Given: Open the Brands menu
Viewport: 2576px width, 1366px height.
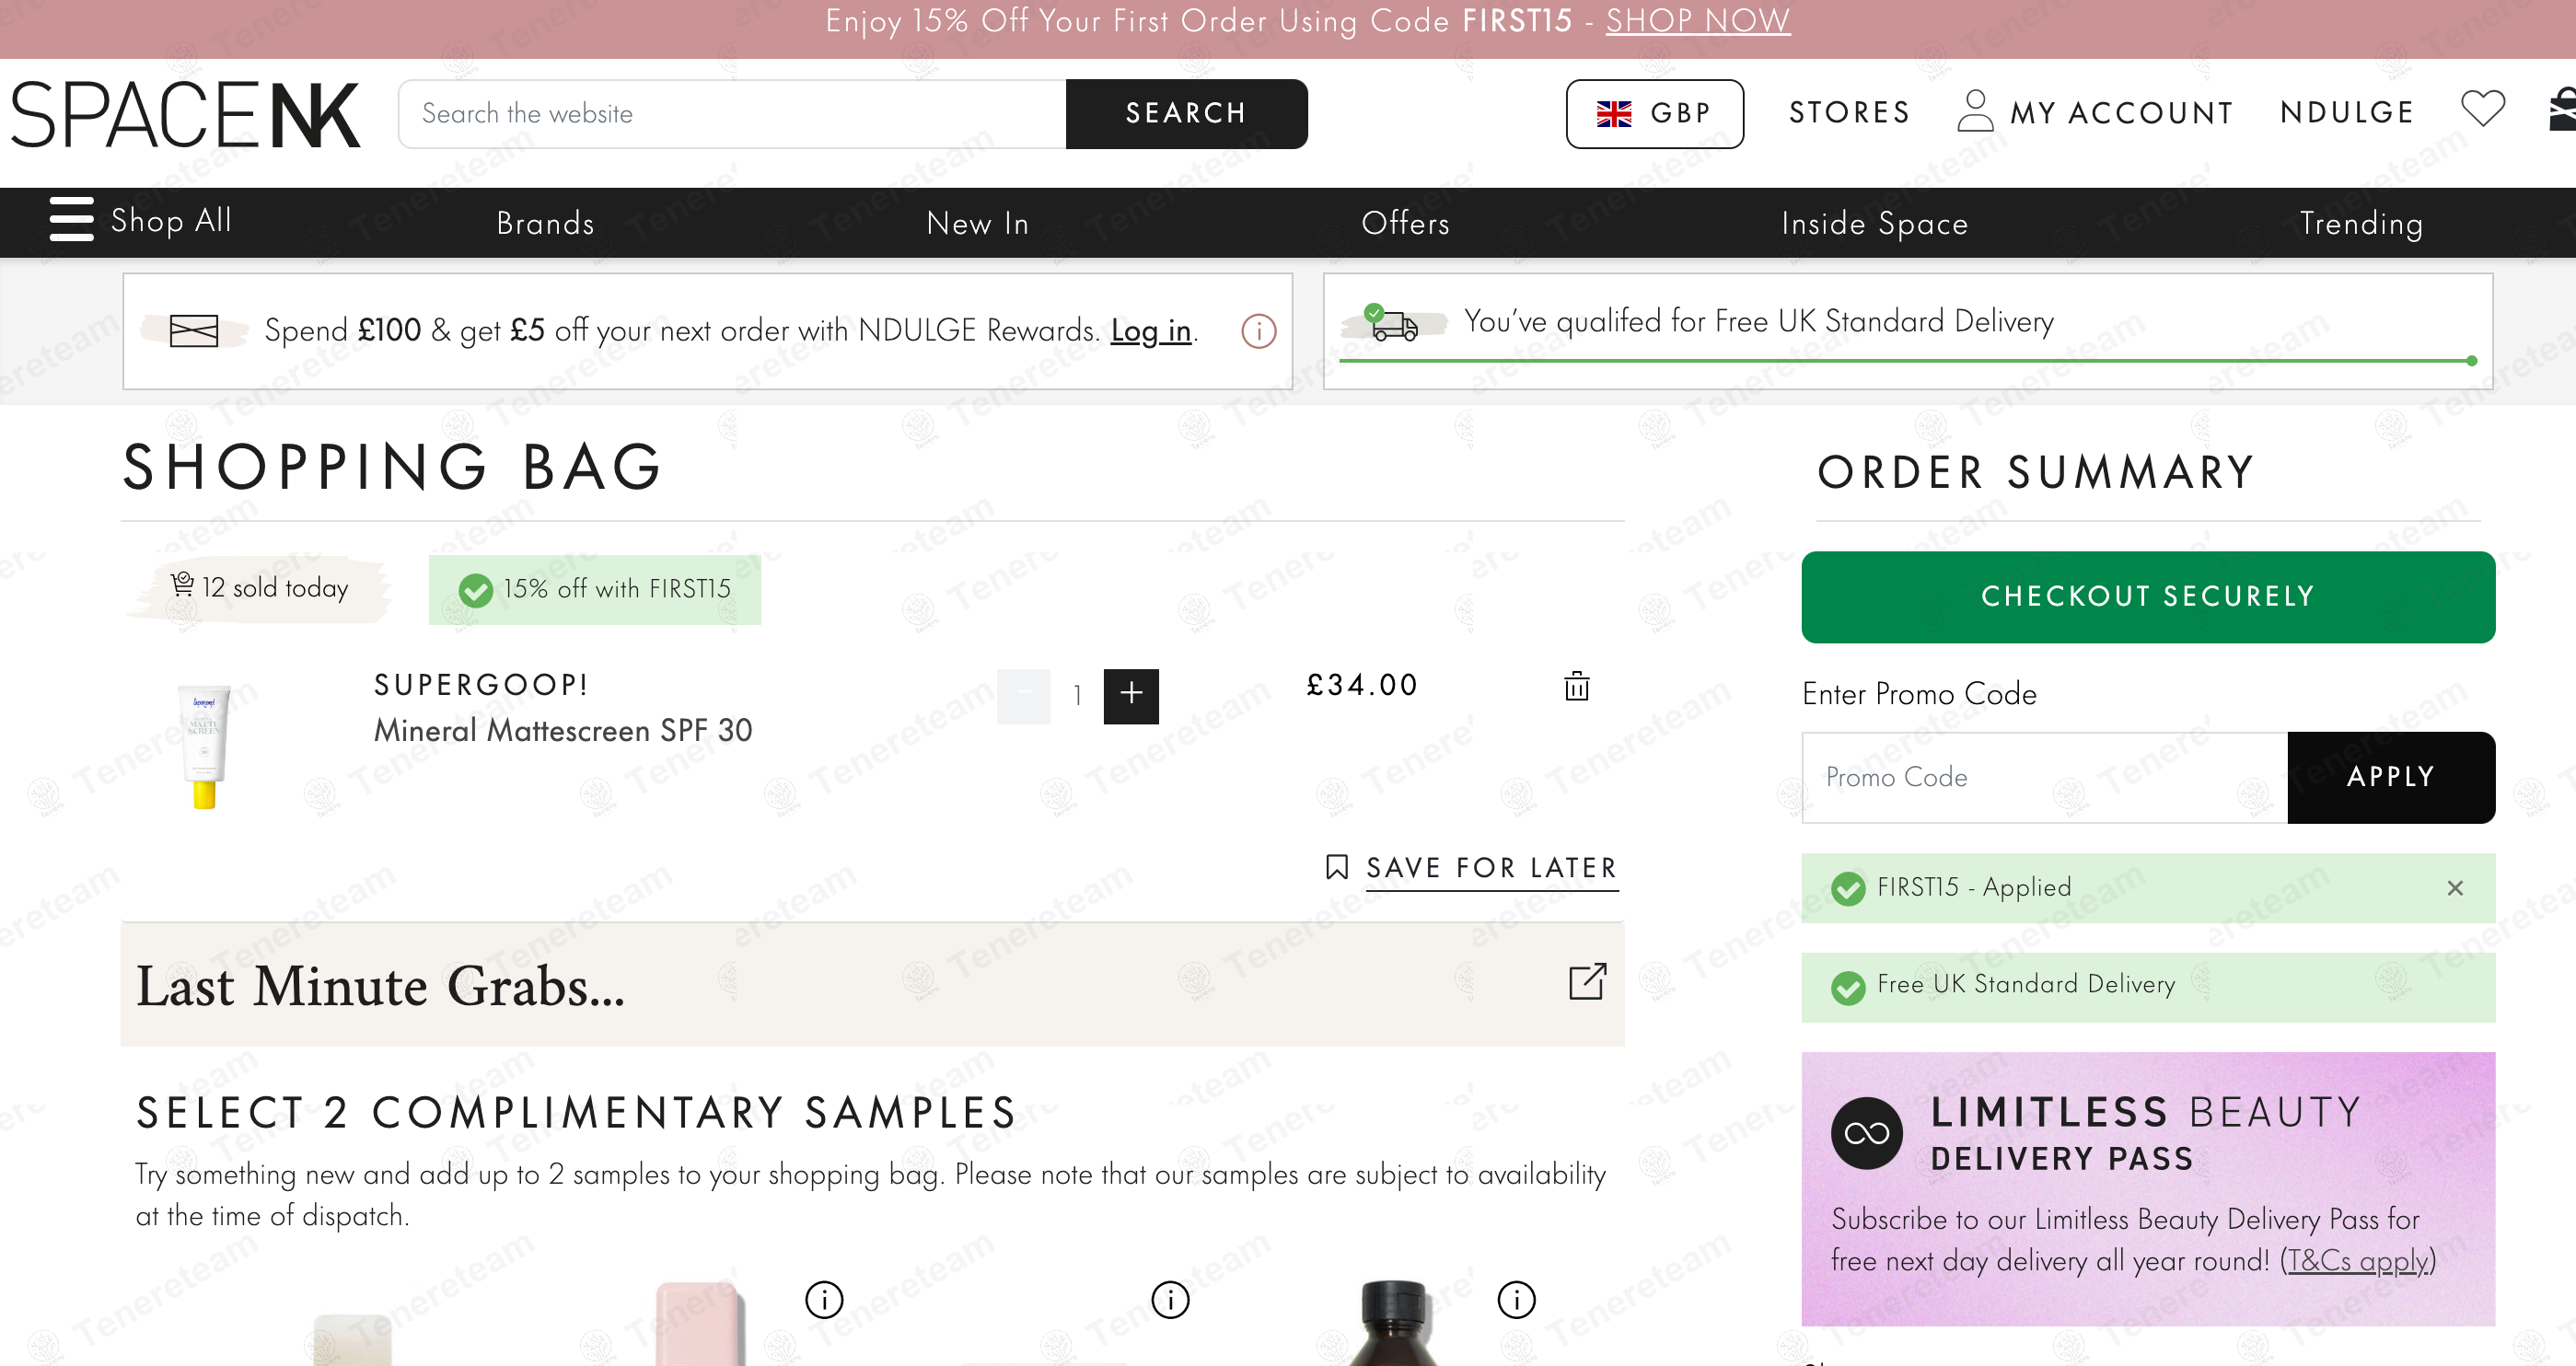Looking at the screenshot, I should coord(545,223).
